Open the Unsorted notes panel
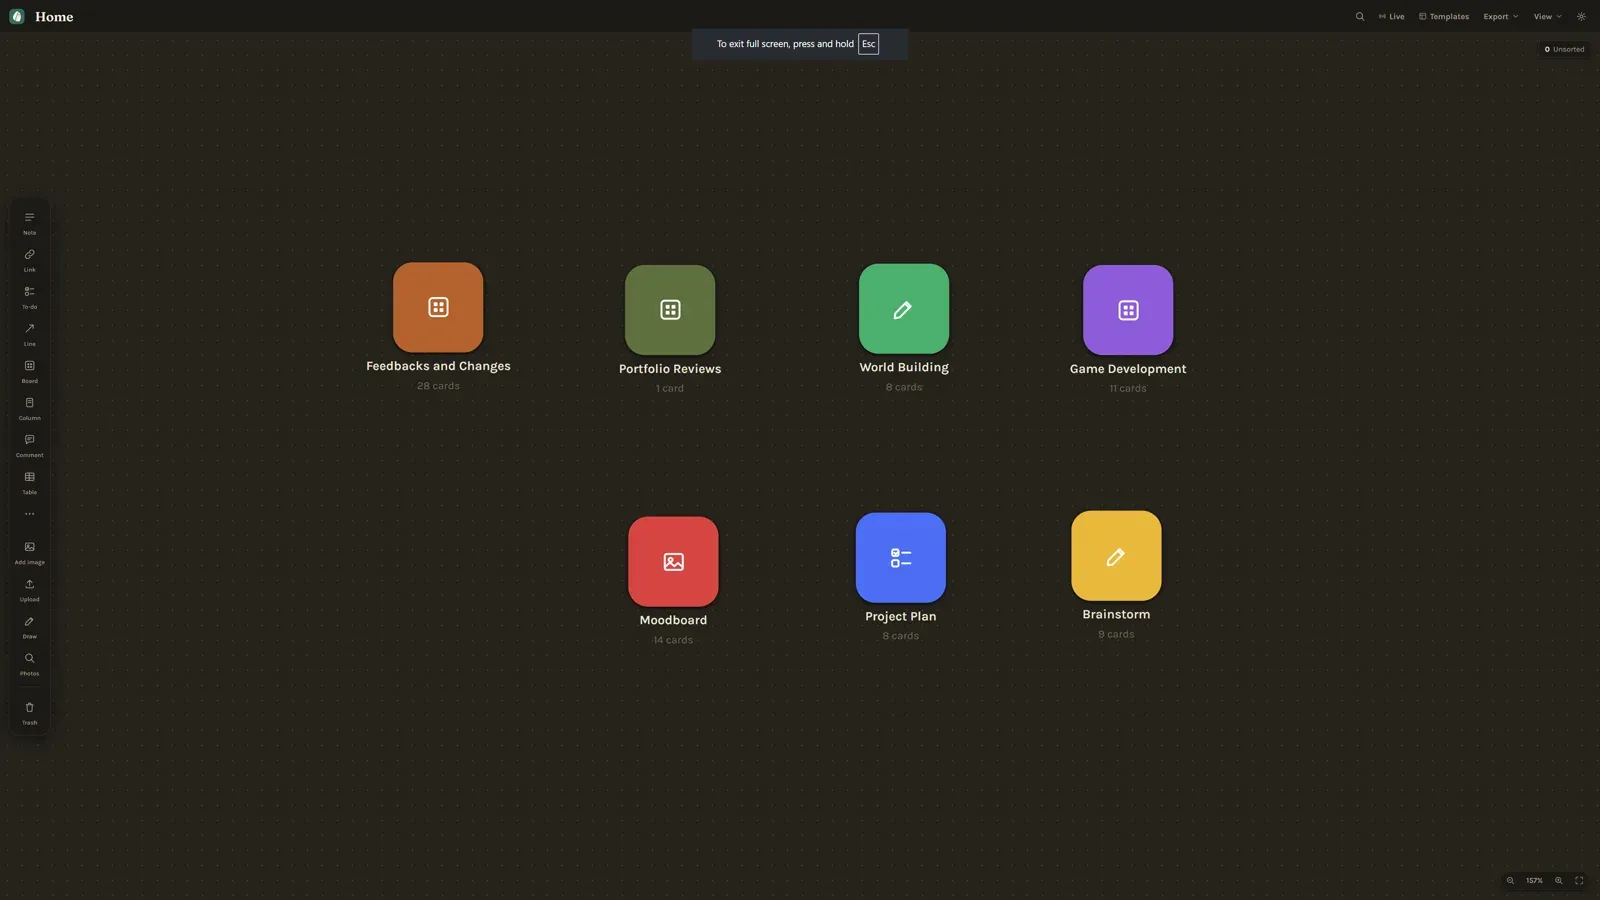Image resolution: width=1600 pixels, height=900 pixels. coord(1564,49)
